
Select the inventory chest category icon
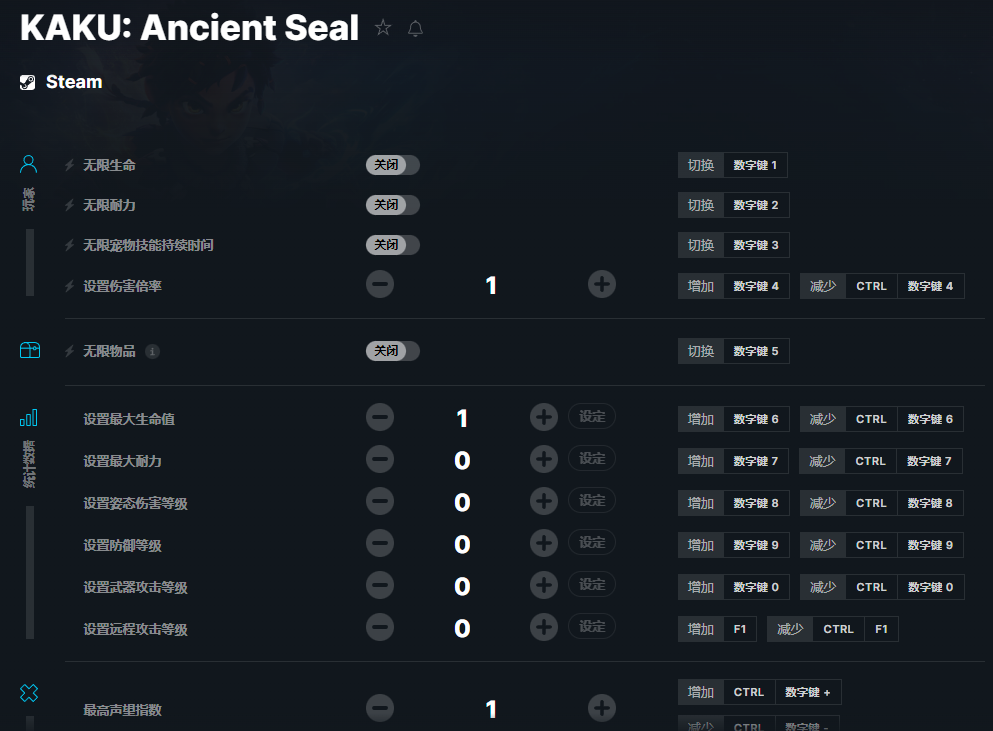tap(30, 350)
